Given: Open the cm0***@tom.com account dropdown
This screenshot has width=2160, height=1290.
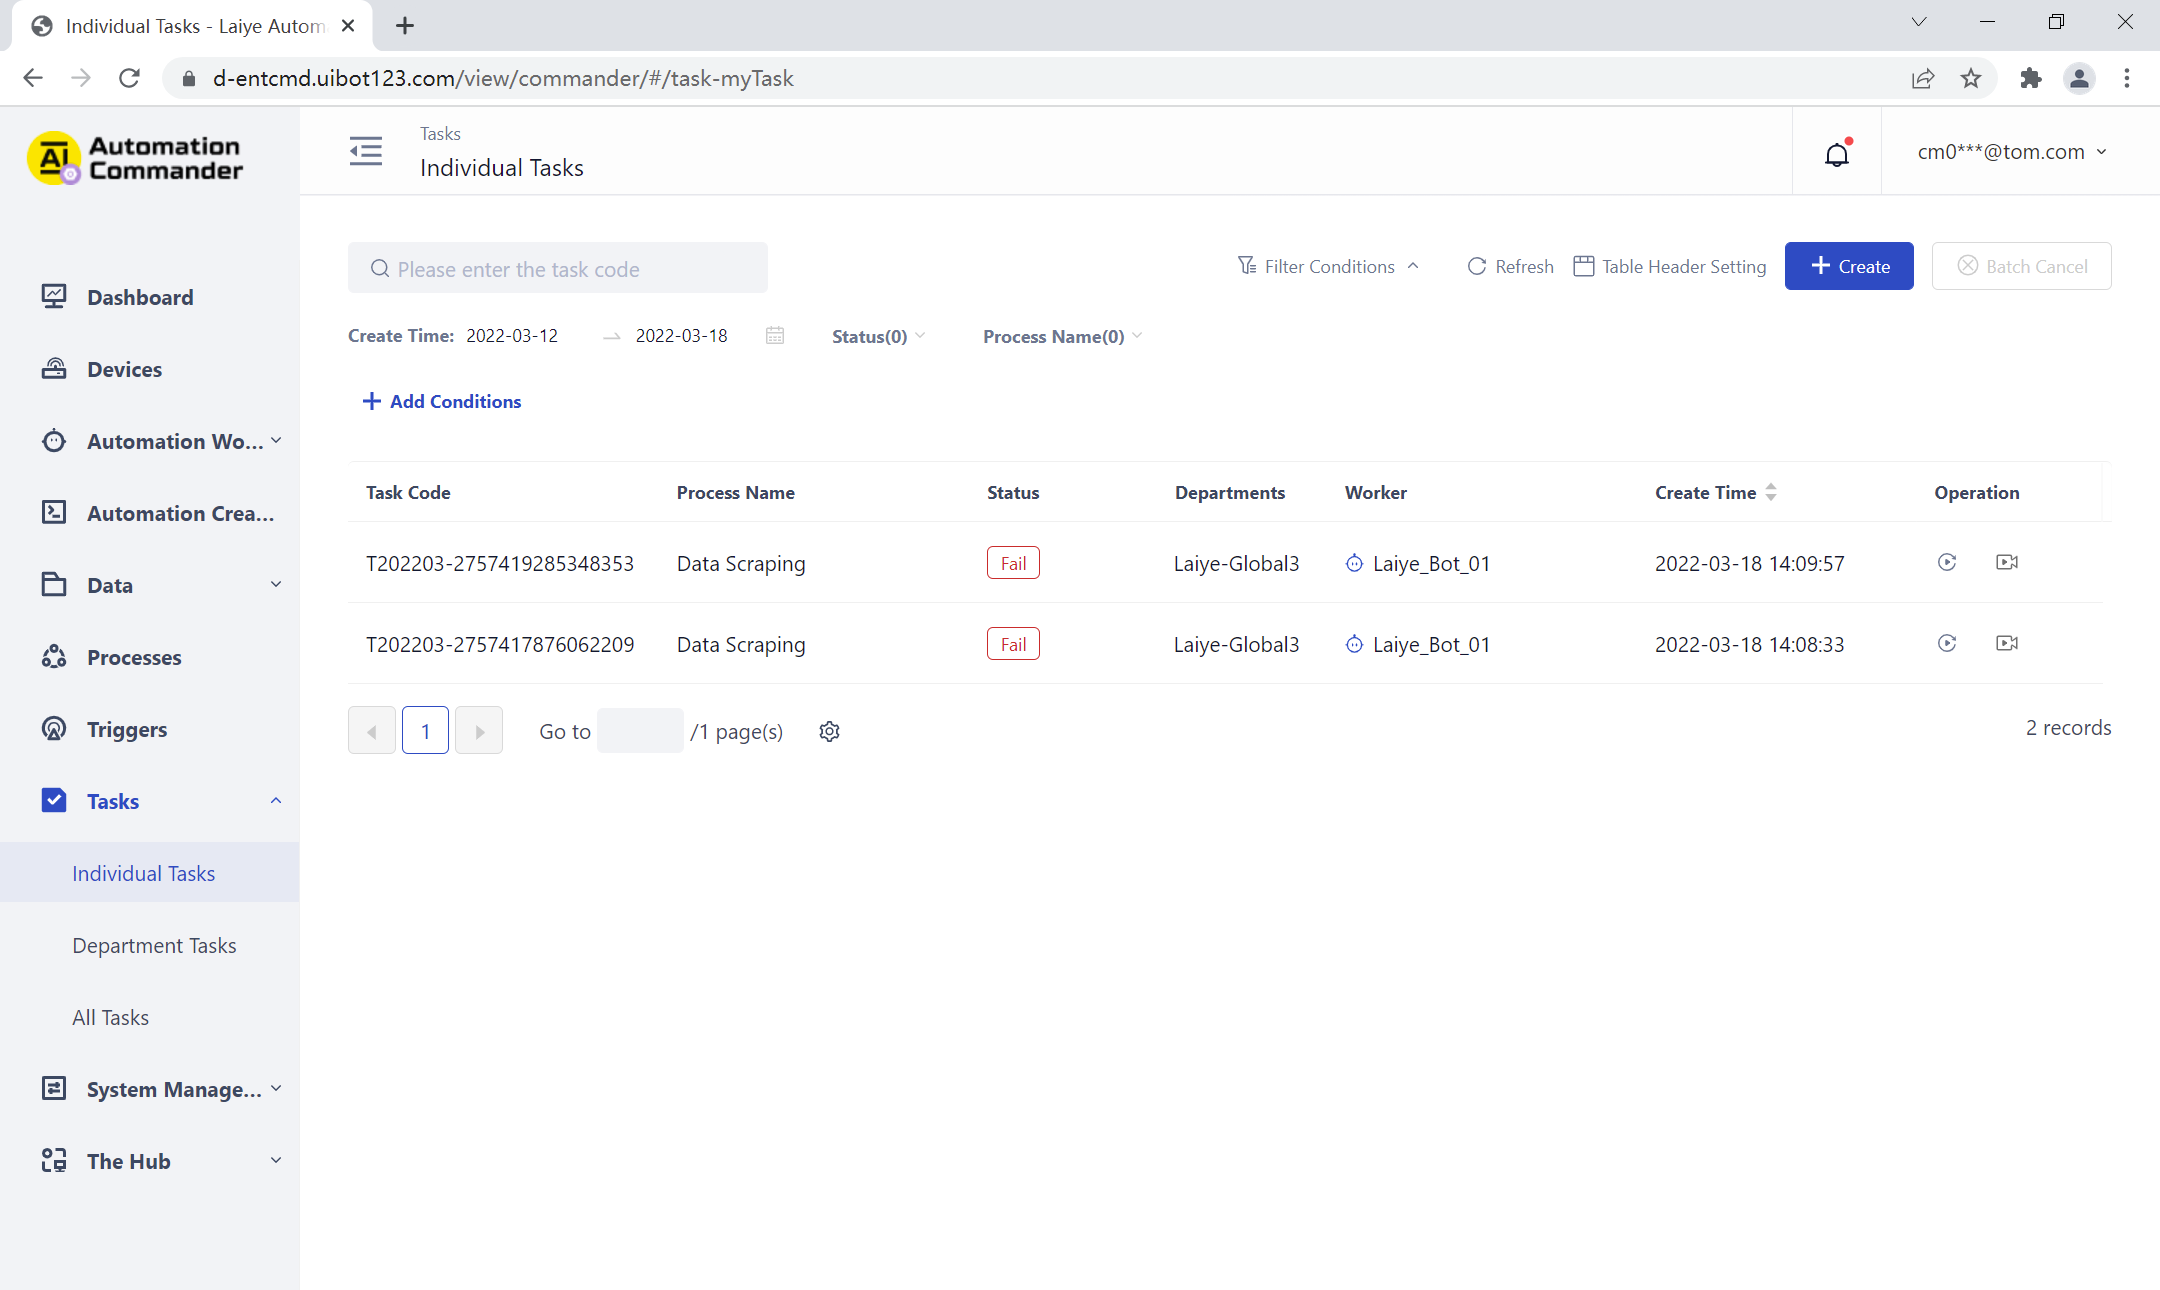Looking at the screenshot, I should tap(2012, 152).
